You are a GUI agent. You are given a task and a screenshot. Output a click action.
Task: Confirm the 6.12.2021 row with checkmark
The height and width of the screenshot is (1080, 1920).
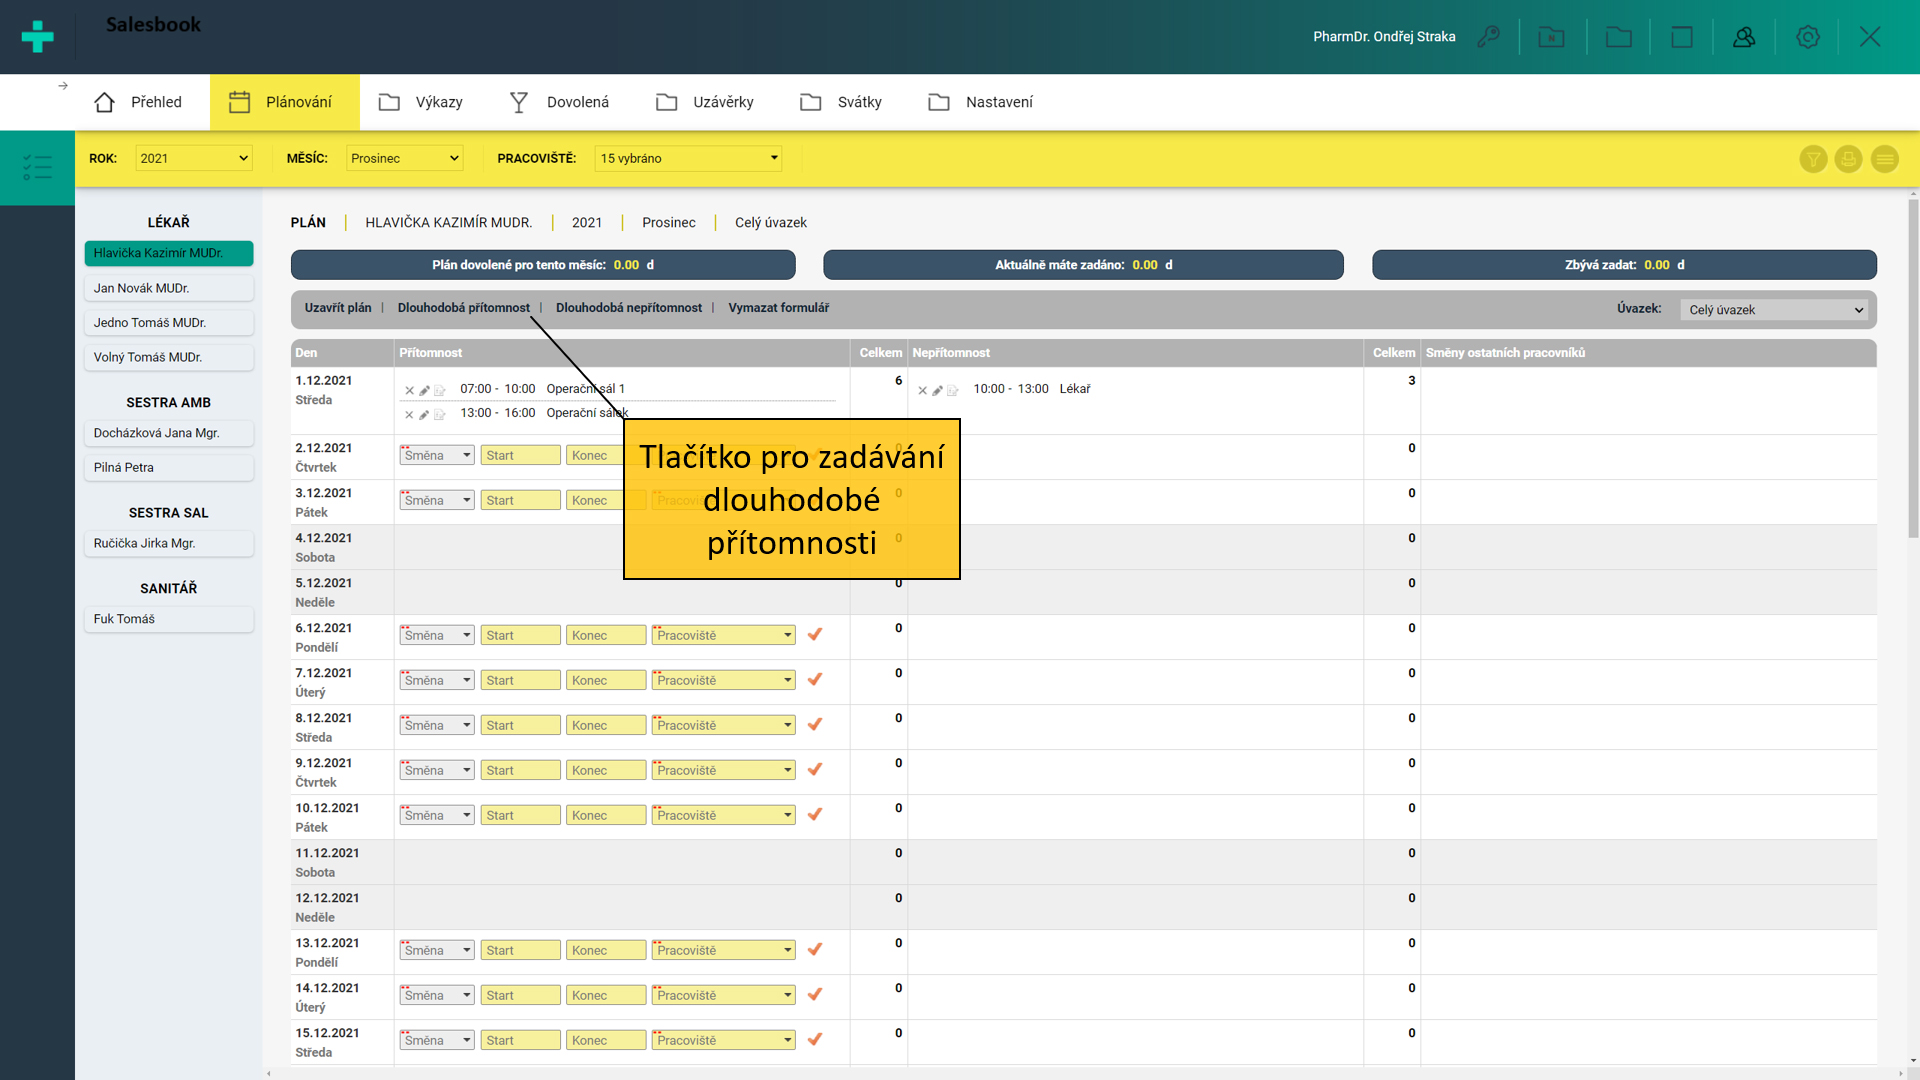point(815,634)
